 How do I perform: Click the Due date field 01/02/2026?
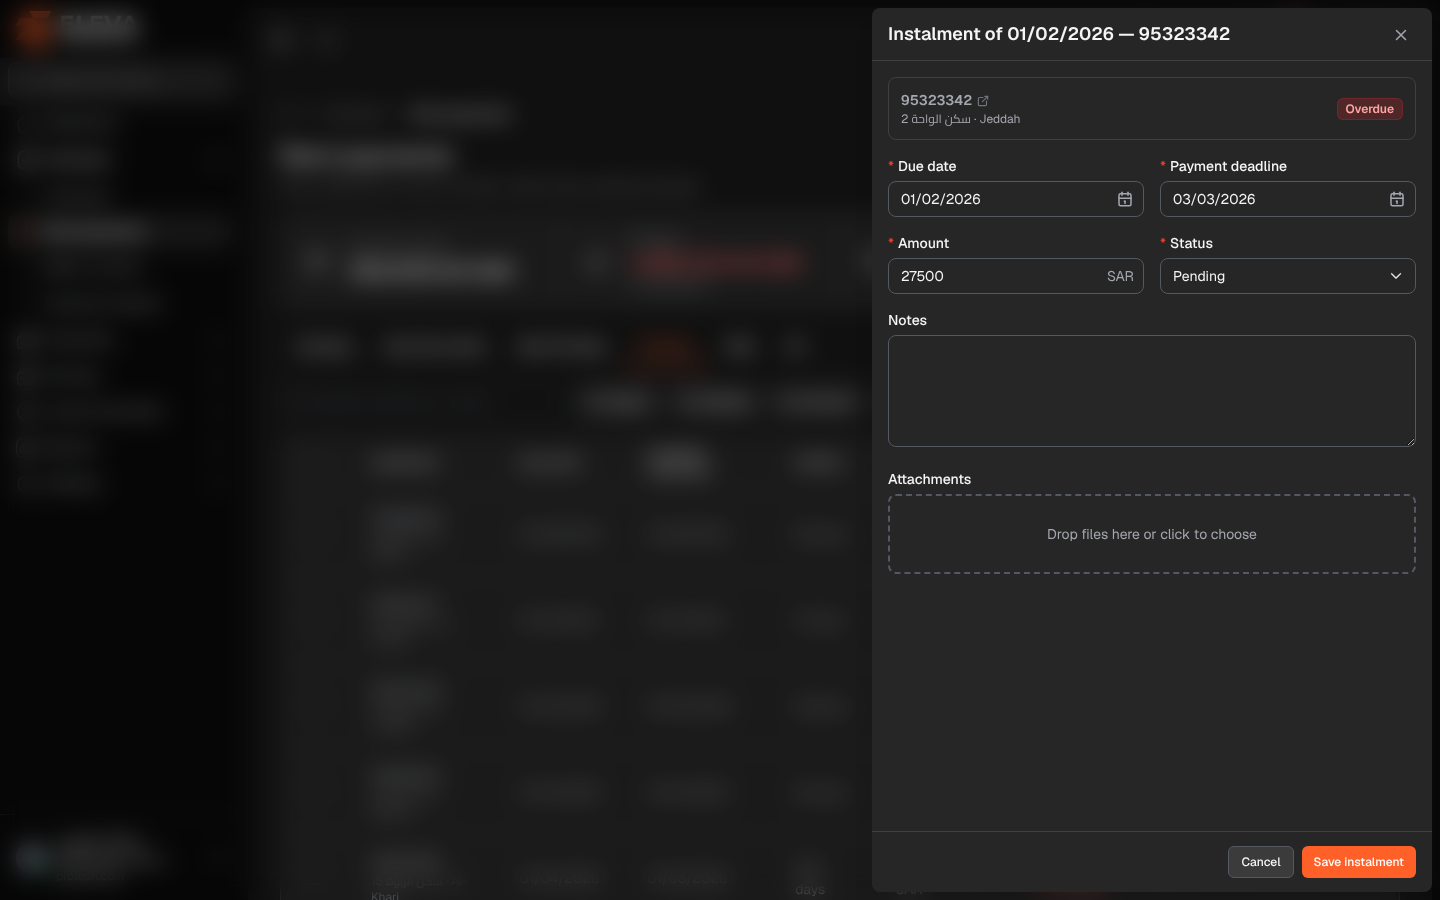(1016, 199)
